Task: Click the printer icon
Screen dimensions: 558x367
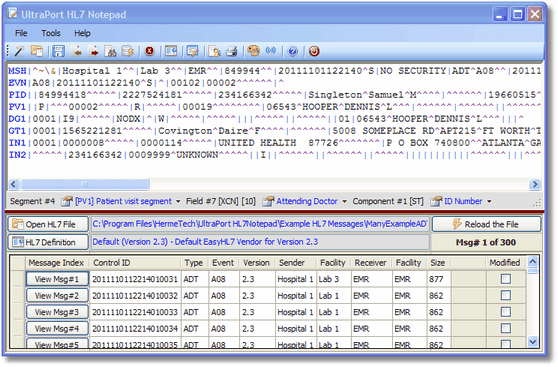Action: (232, 51)
